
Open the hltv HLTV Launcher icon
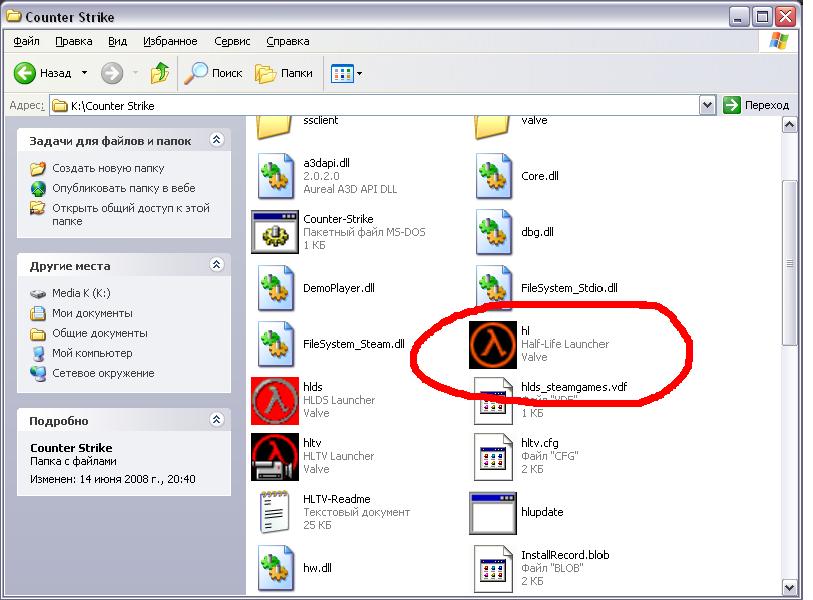tap(275, 457)
